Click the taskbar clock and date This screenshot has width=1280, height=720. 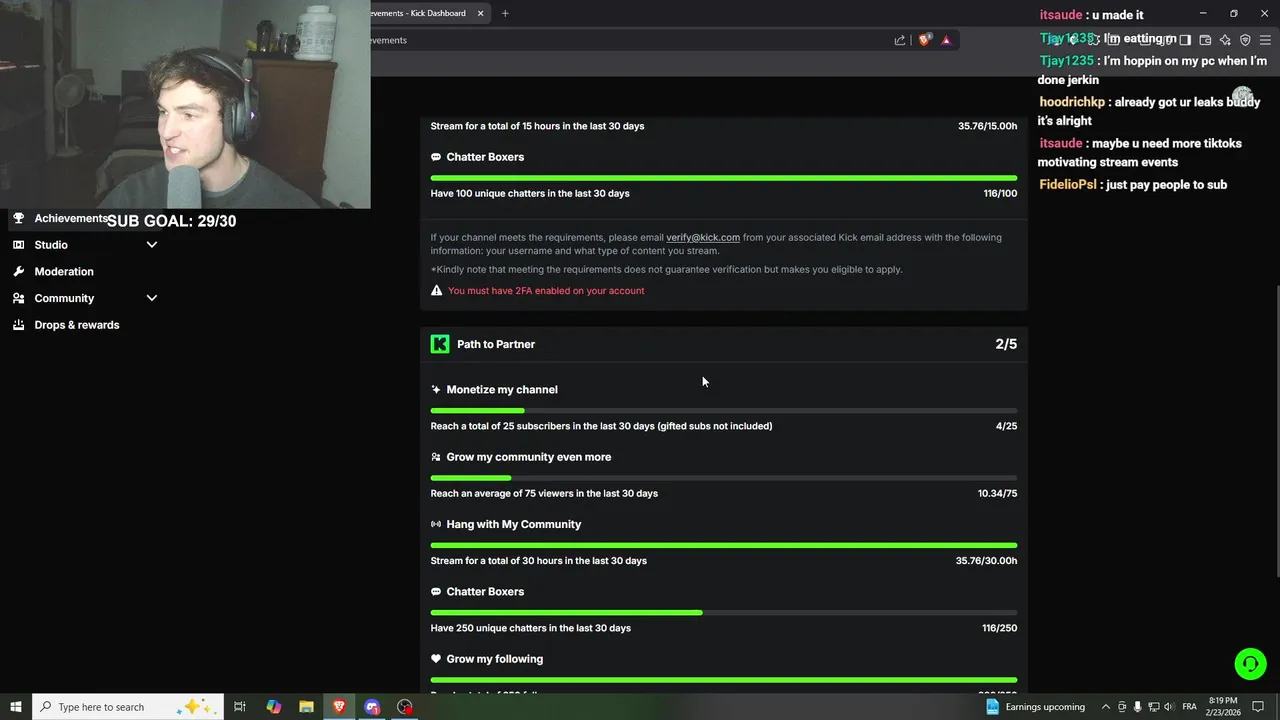pos(1223,707)
